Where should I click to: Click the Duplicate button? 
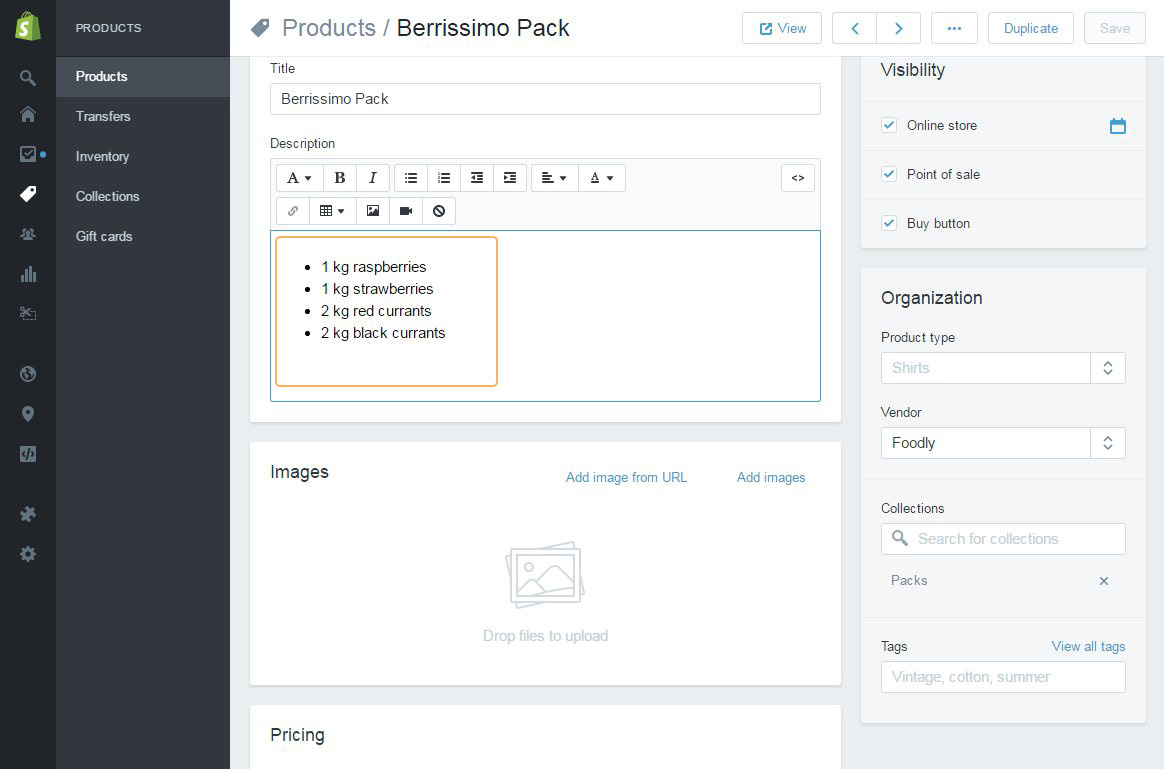[x=1030, y=28]
